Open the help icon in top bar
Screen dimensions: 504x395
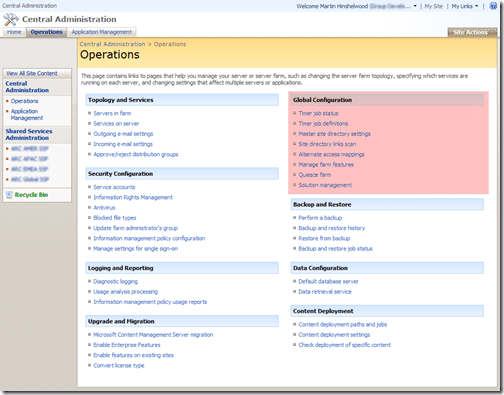493,6
